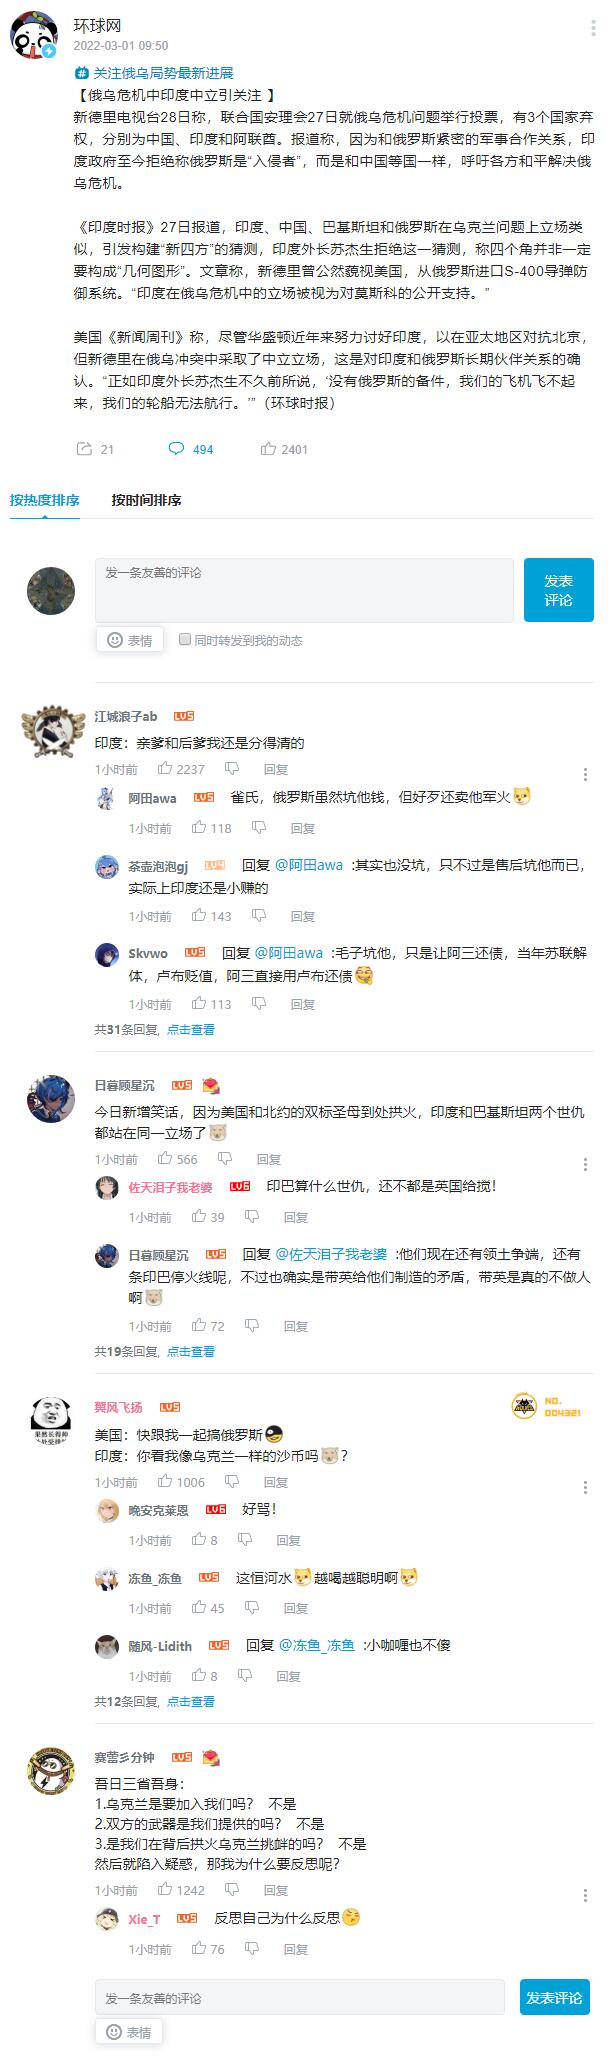Like 日暮顾星沉's comment with 566 likes
Viewport: 608px width, 2056px height.
(x=165, y=1158)
